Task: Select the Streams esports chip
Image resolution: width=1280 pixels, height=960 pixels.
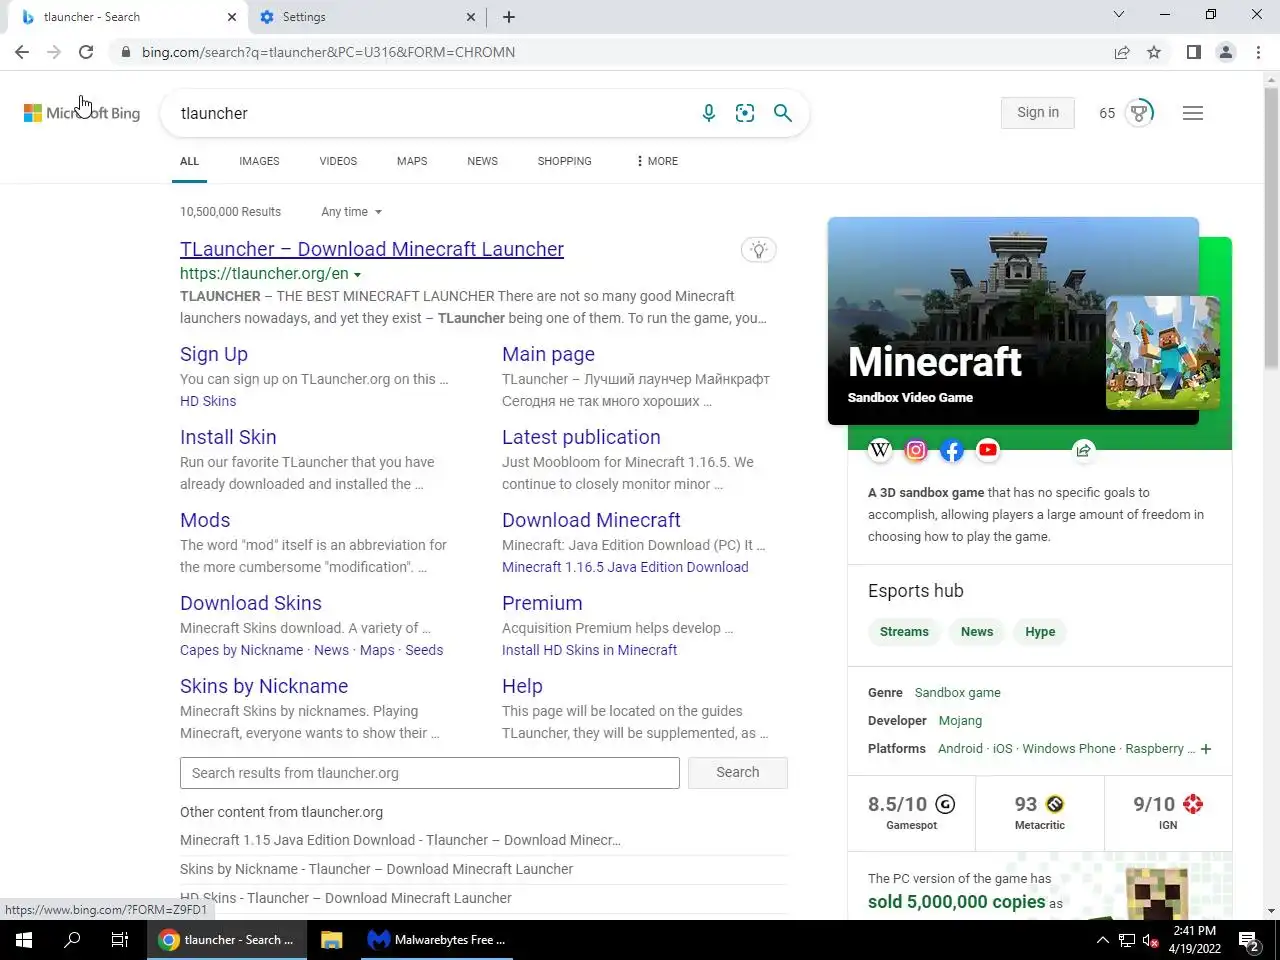Action: pyautogui.click(x=904, y=632)
